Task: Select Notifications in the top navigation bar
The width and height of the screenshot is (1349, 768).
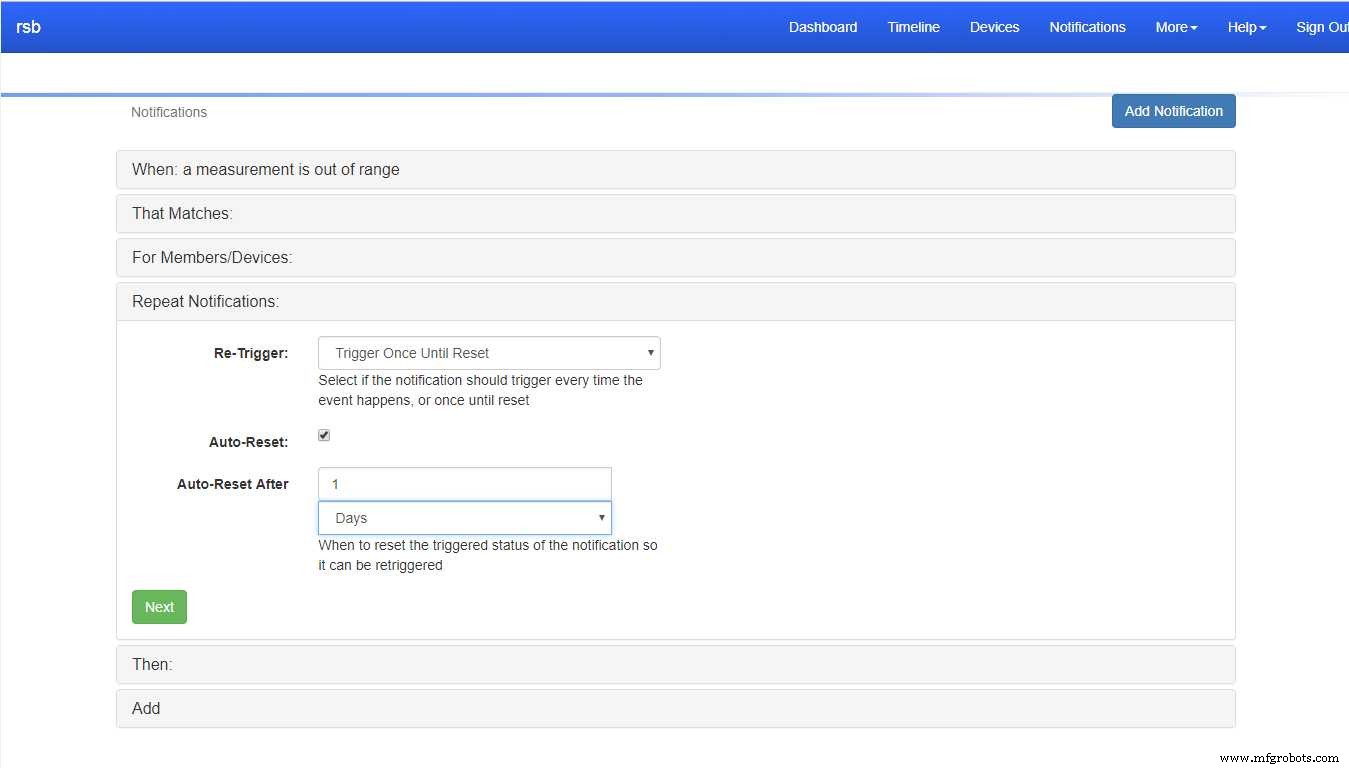Action: coord(1087,27)
